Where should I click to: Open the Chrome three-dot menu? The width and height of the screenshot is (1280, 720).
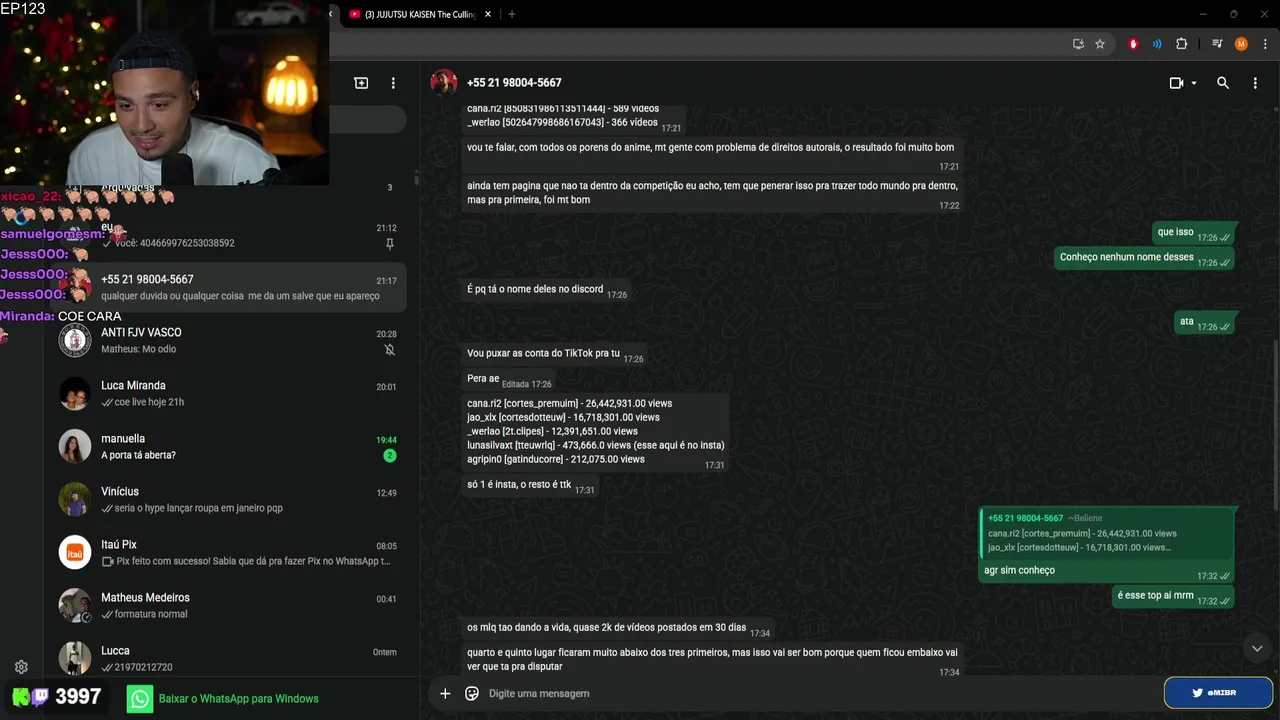pos(1264,44)
